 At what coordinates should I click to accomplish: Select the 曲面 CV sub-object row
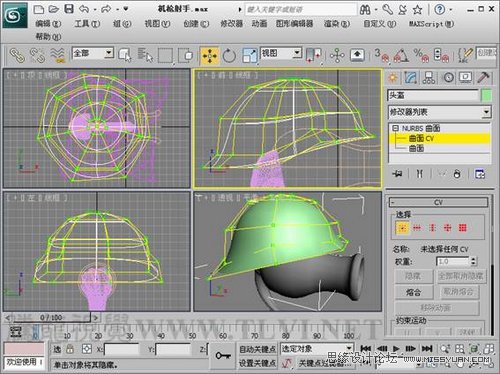tap(440, 138)
